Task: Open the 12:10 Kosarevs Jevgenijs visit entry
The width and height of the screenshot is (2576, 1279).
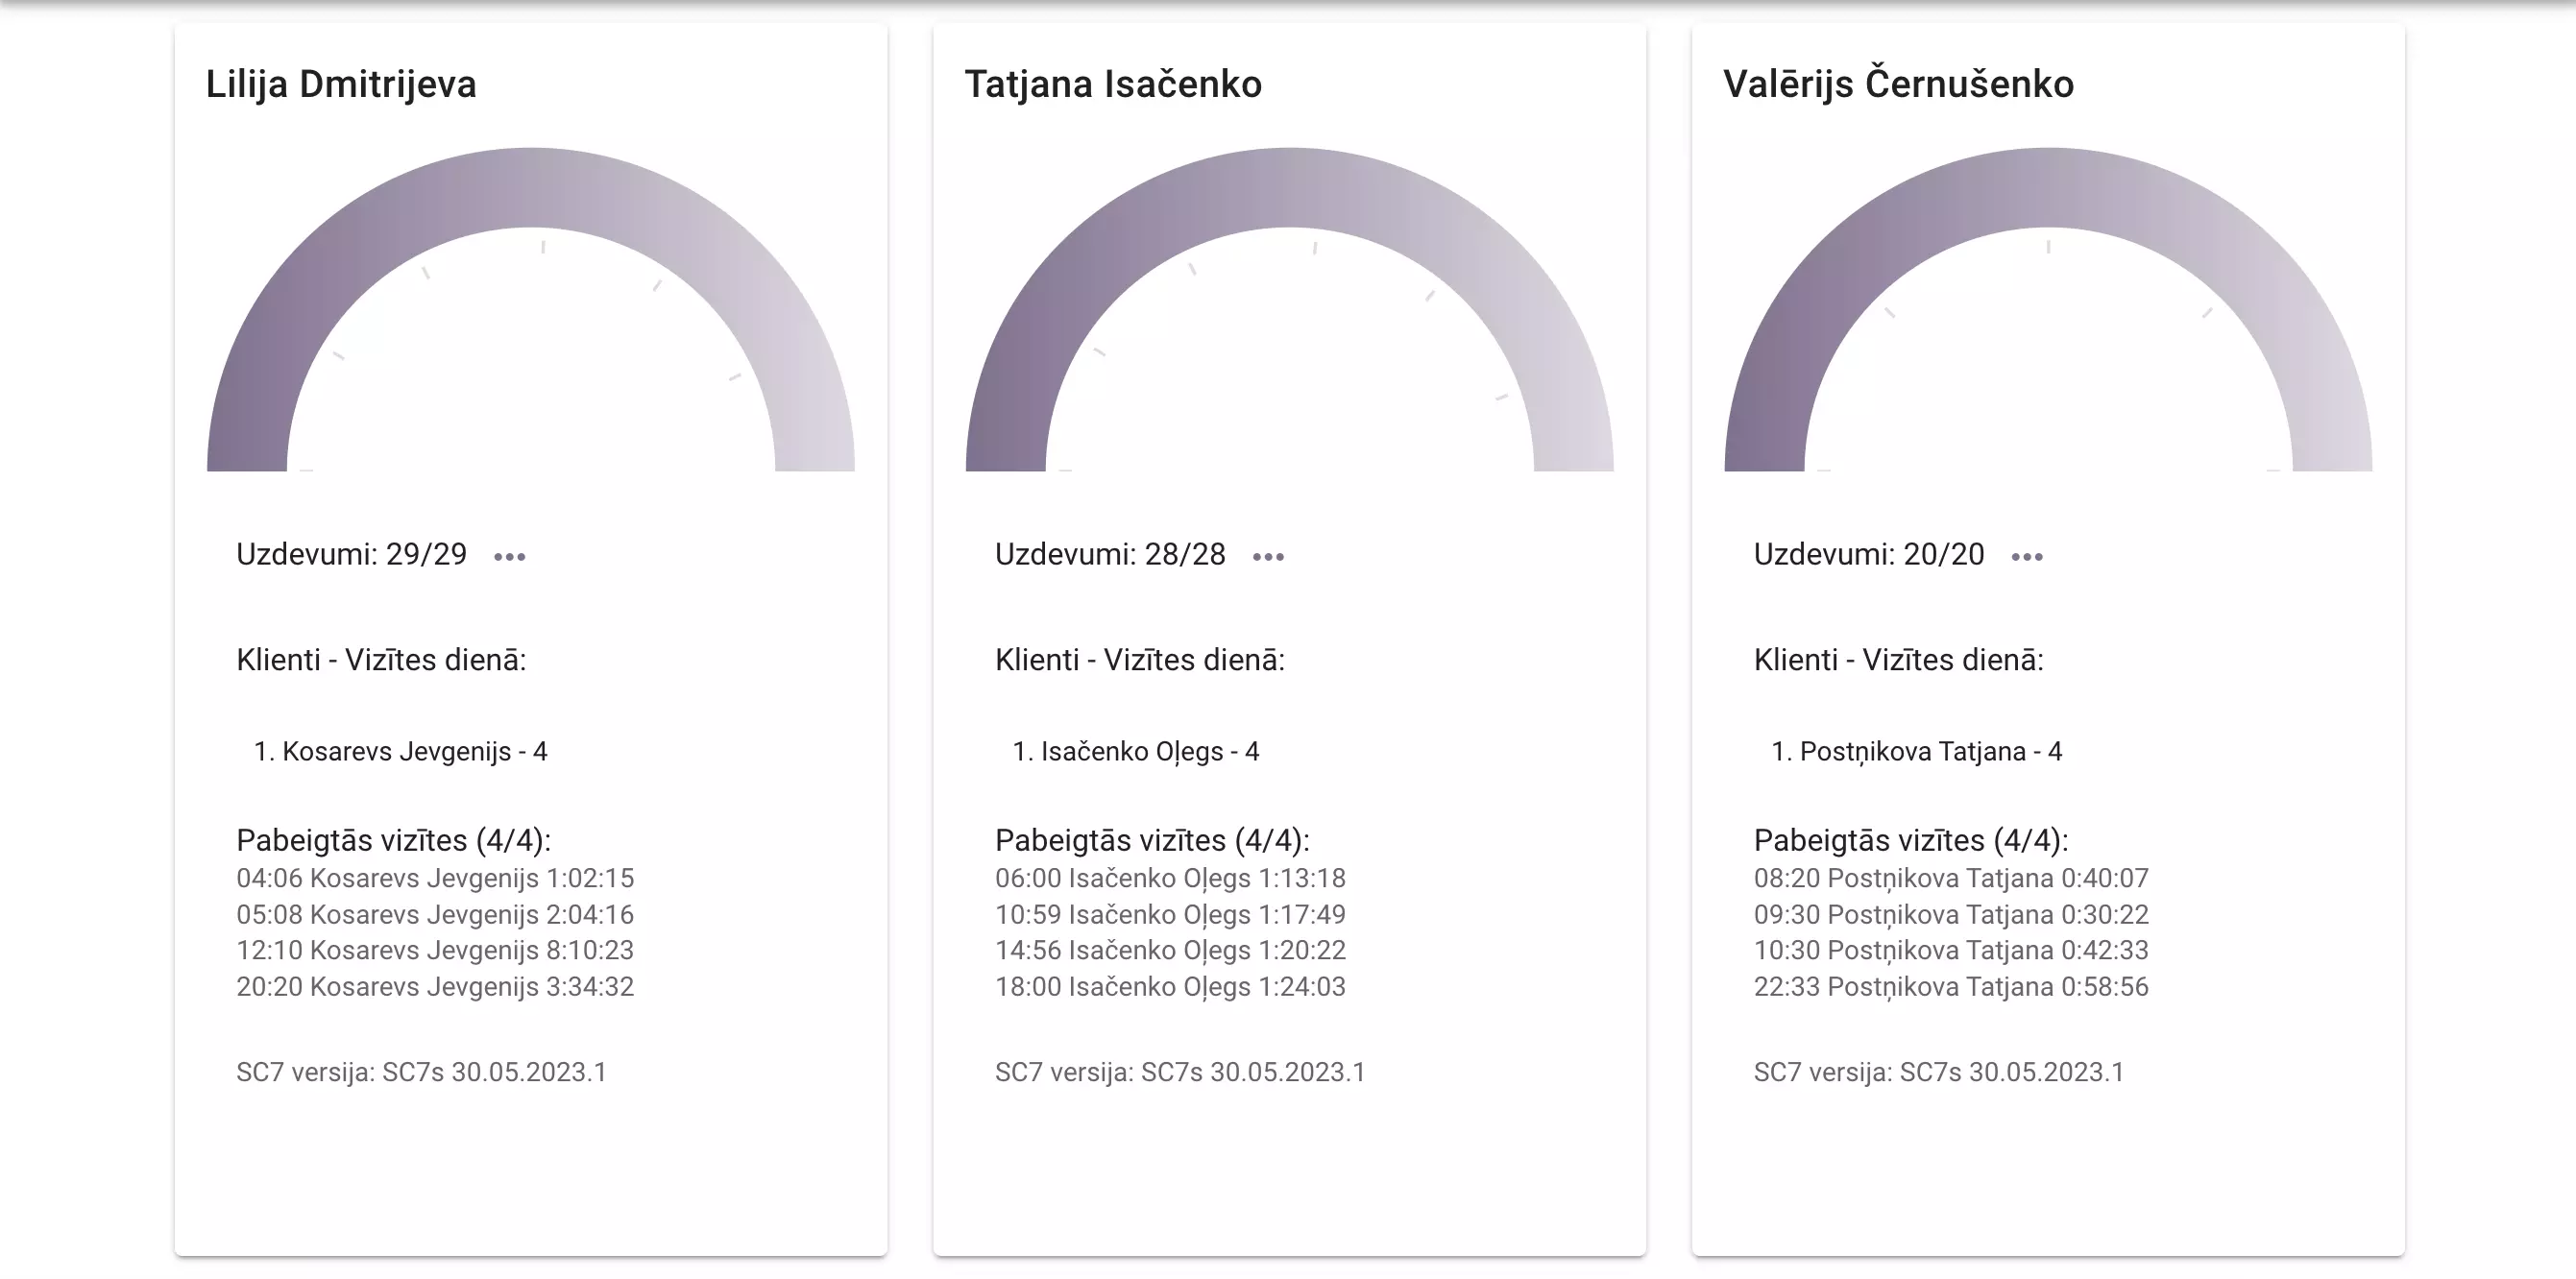Action: 435,950
